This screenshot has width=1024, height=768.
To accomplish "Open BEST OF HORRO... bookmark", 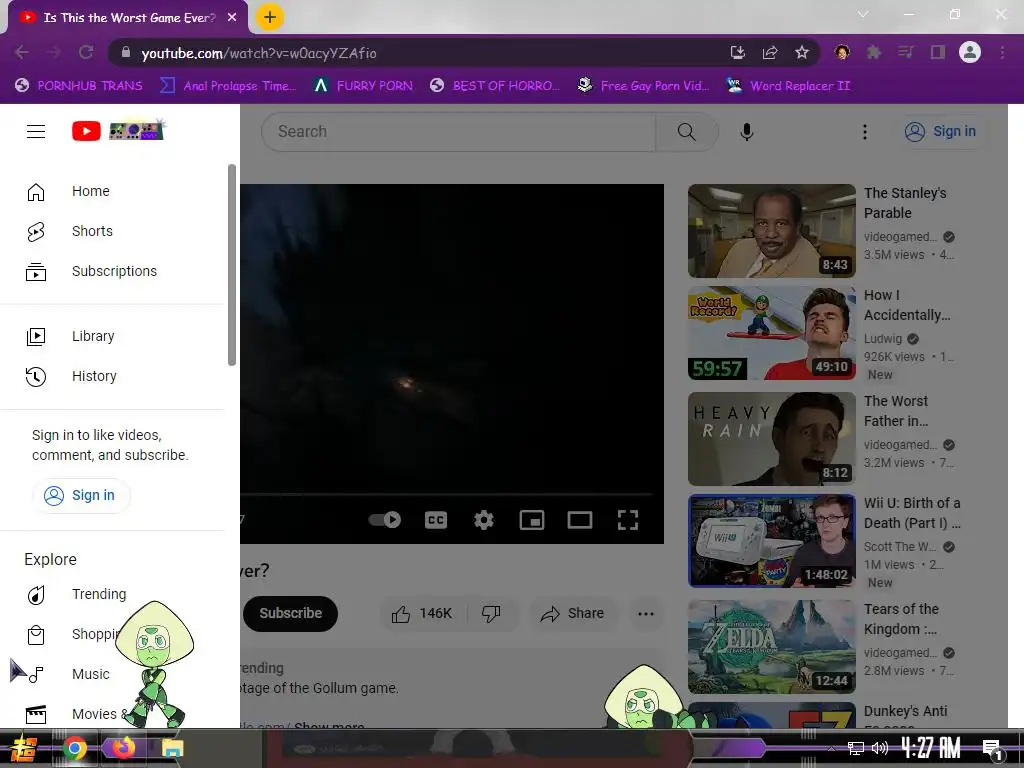I will pyautogui.click(x=495, y=86).
